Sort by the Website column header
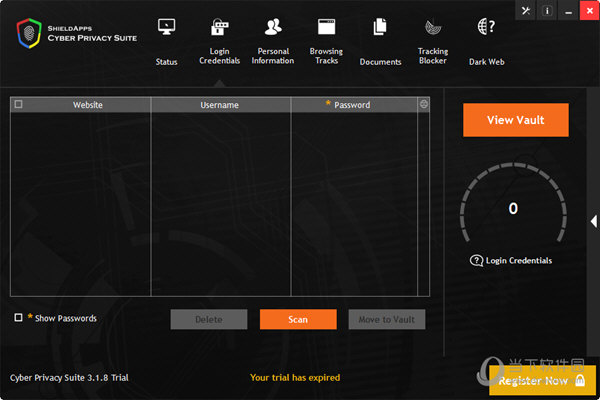This screenshot has height=400, width=600. click(88, 105)
